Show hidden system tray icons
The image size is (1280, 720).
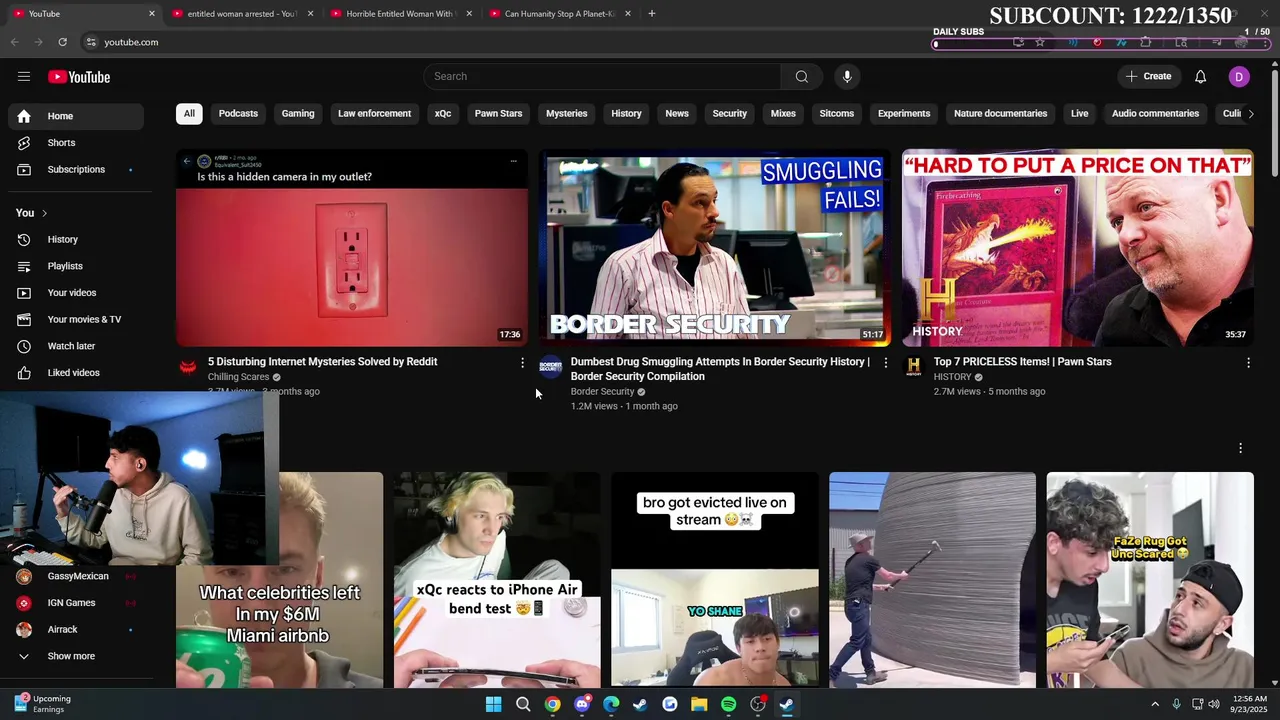(1154, 704)
